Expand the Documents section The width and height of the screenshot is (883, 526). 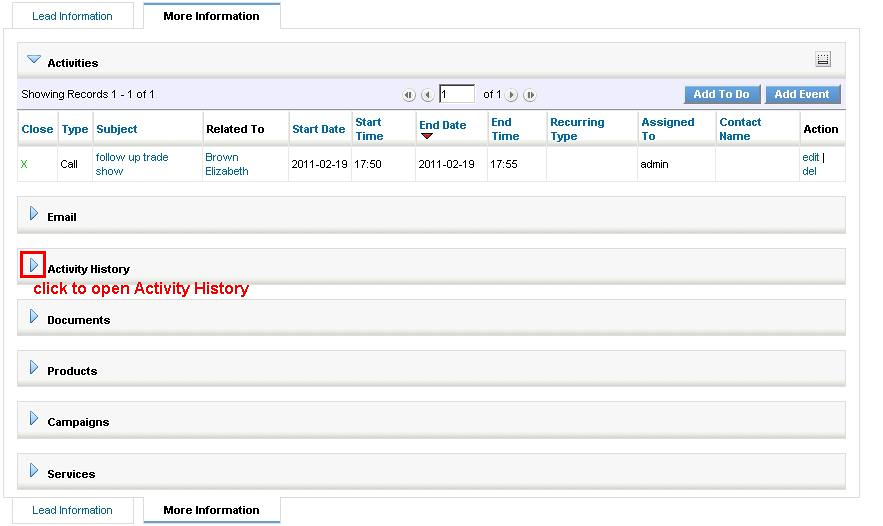pos(34,317)
